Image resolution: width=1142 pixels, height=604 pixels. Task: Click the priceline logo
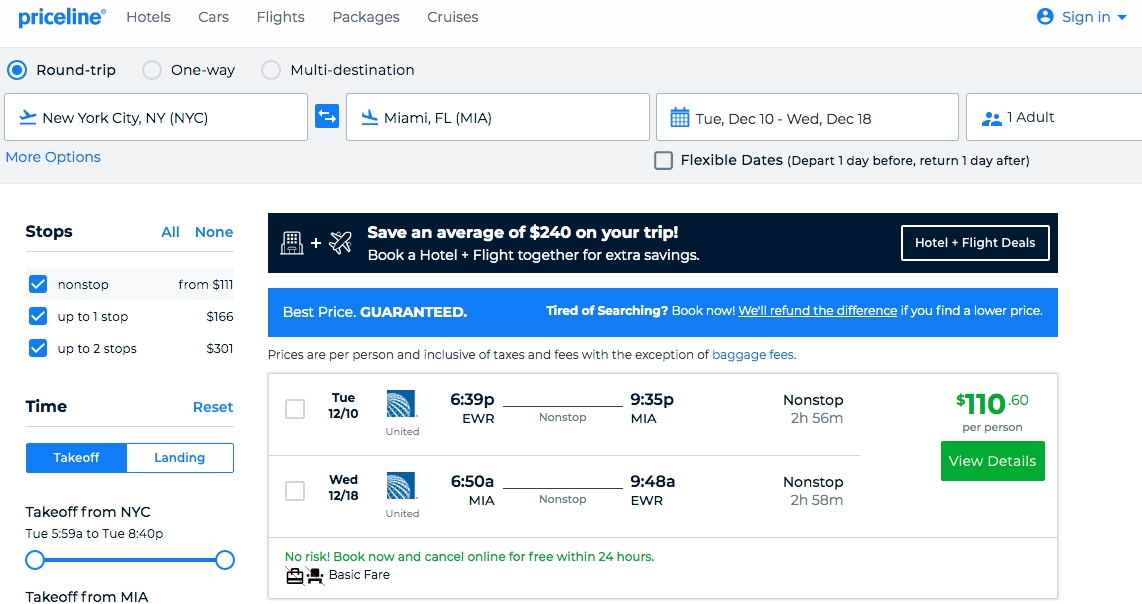(62, 17)
